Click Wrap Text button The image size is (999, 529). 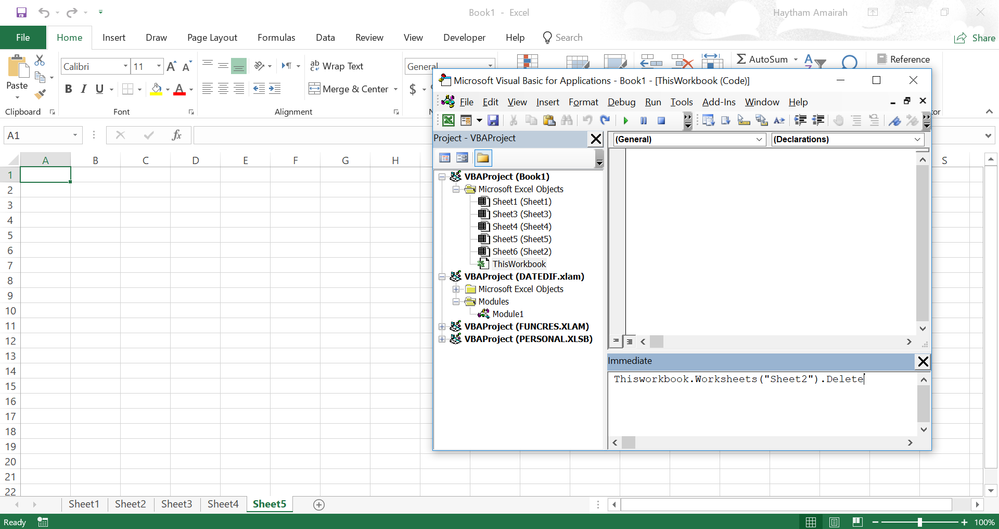click(x=336, y=66)
